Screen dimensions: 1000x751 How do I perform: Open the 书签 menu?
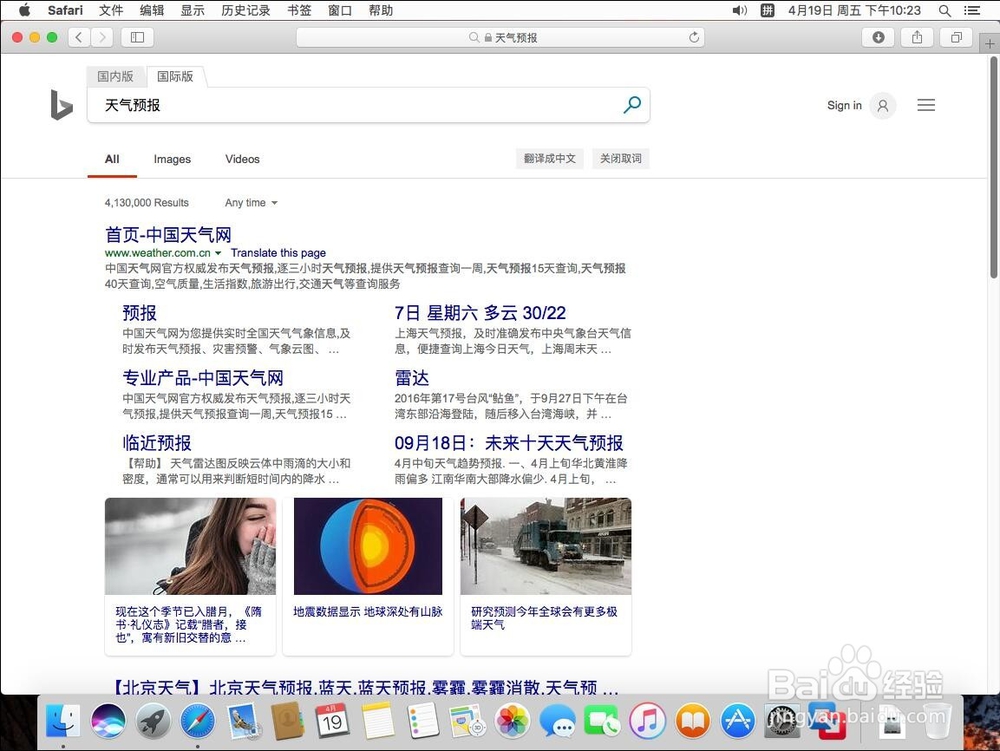299,10
